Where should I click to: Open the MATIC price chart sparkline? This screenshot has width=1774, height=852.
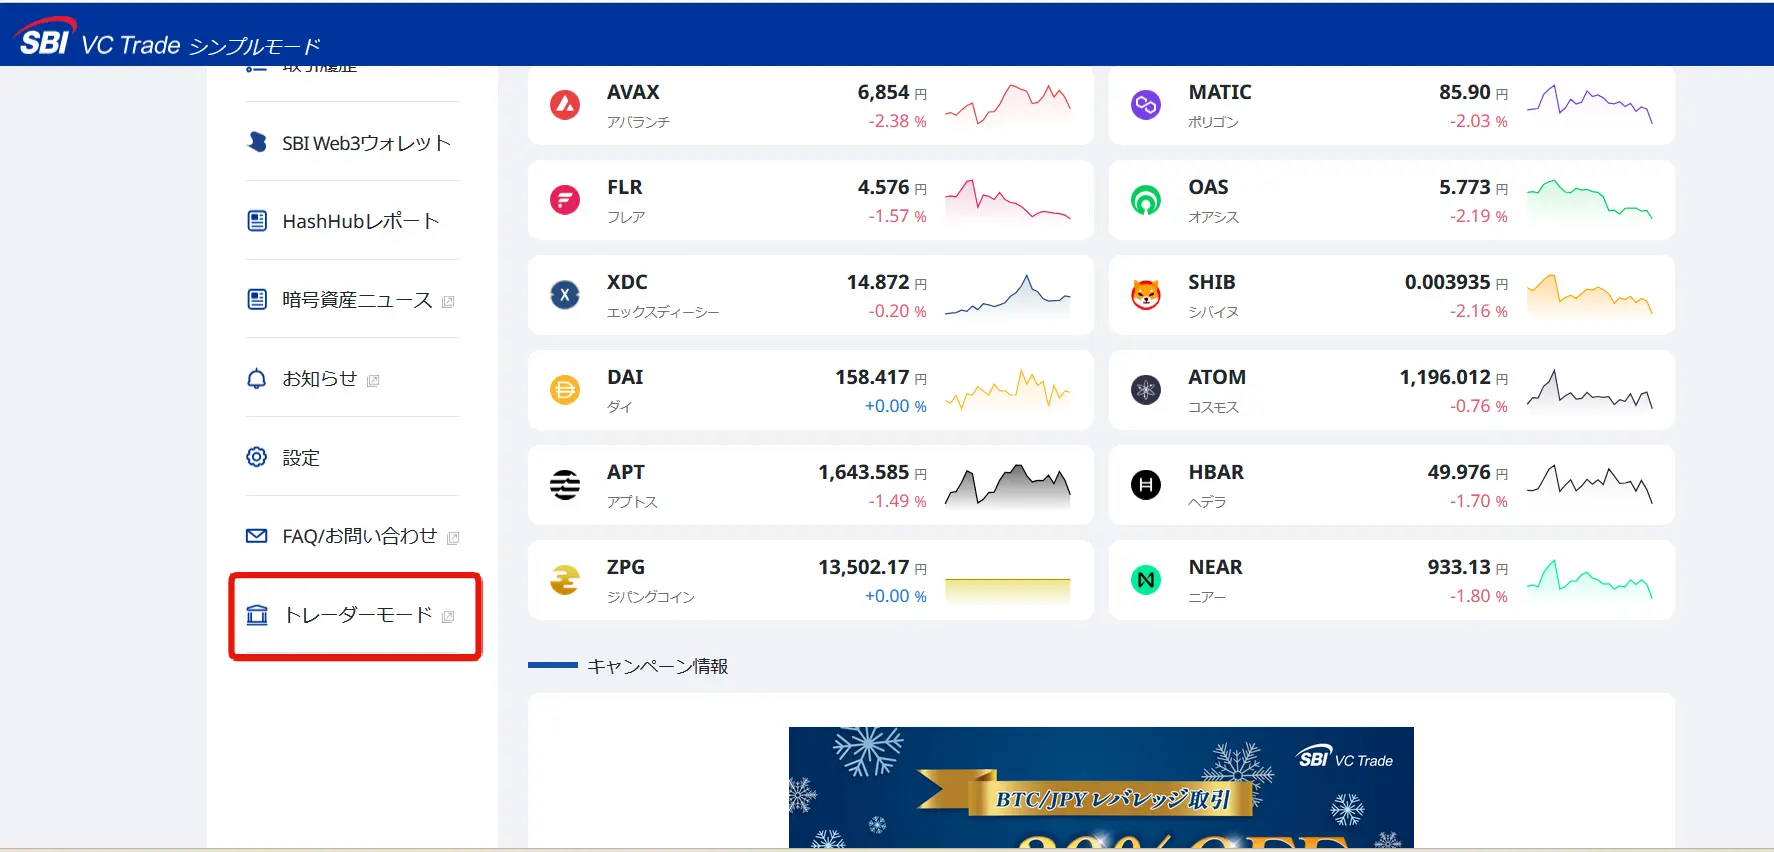(1589, 105)
